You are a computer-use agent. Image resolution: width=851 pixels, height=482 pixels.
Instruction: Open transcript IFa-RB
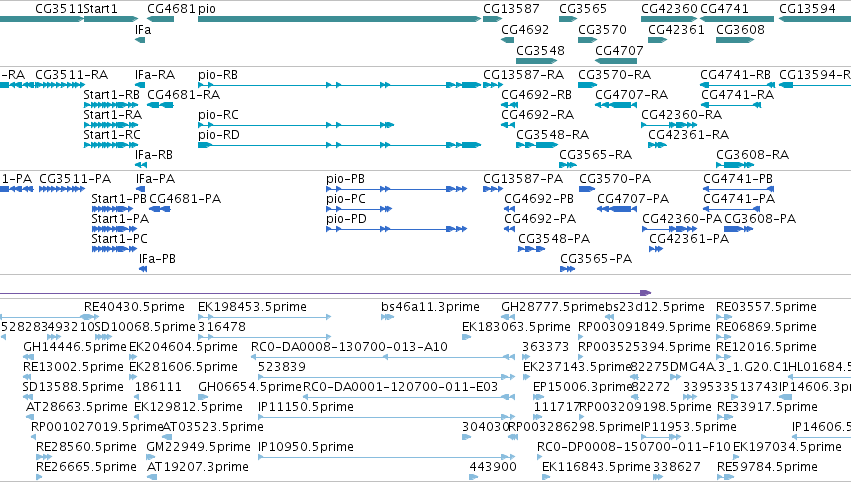click(154, 155)
